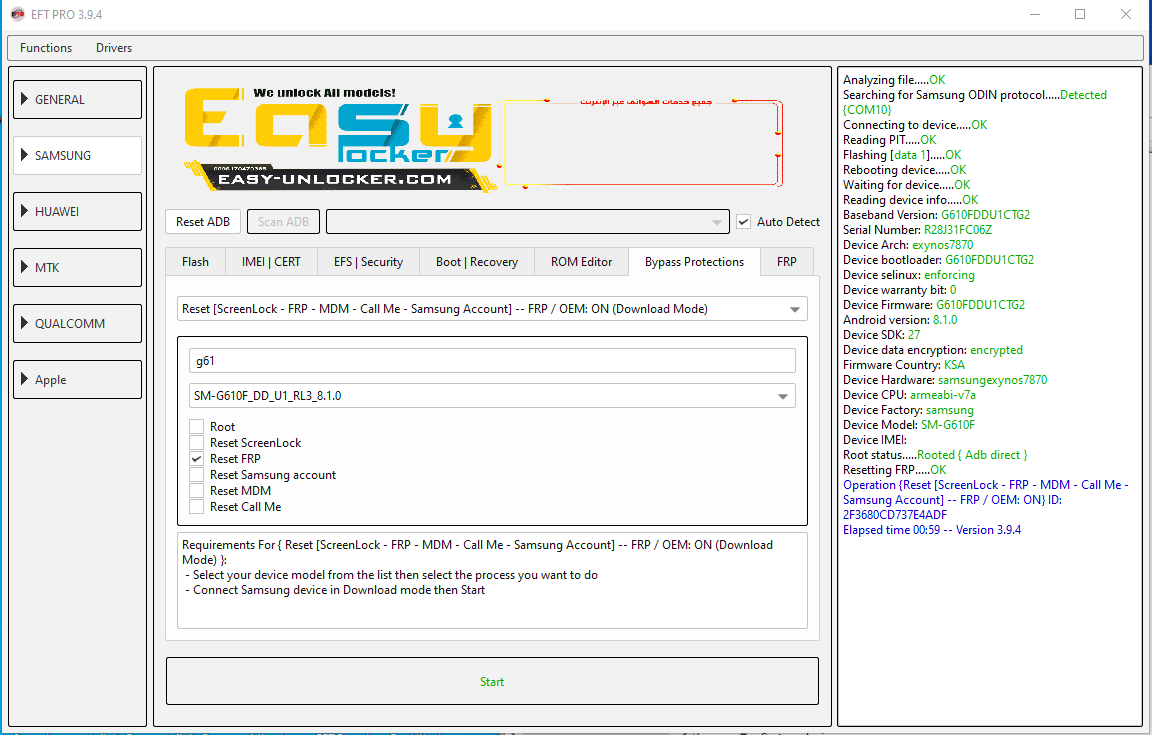Screen dimensions: 1152x735
Task: Click the 'Device bootloader: G610FDDU1CTG2' log line
Action: coord(938,259)
